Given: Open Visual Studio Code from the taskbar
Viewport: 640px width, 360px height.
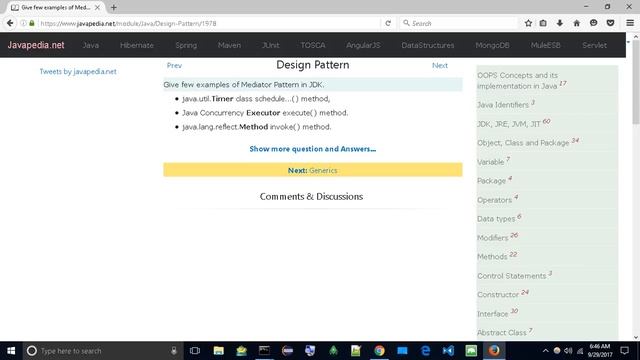Looking at the screenshot, I should coord(448,351).
